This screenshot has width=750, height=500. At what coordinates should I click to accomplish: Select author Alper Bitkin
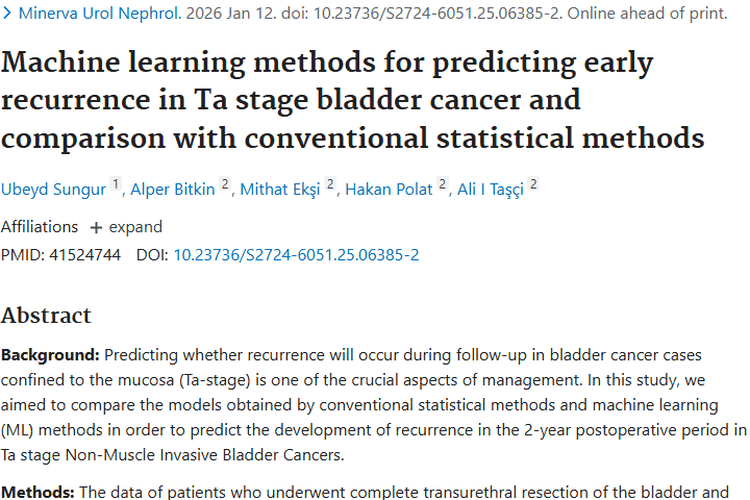[171, 188]
